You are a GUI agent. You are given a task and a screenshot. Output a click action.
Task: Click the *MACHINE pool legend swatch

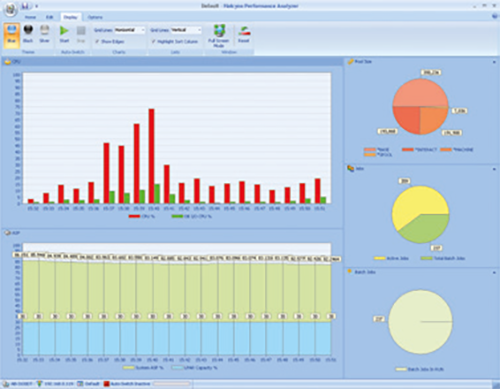click(446, 150)
